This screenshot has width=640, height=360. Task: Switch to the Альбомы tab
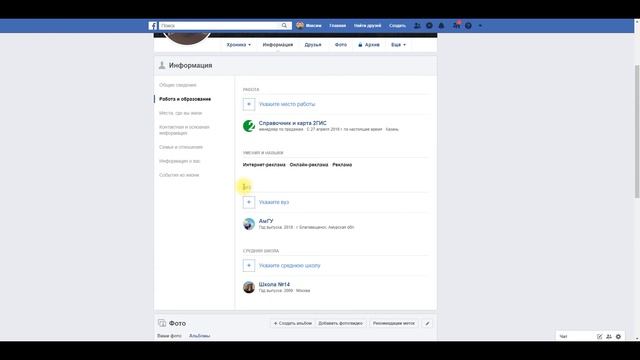click(x=199, y=336)
